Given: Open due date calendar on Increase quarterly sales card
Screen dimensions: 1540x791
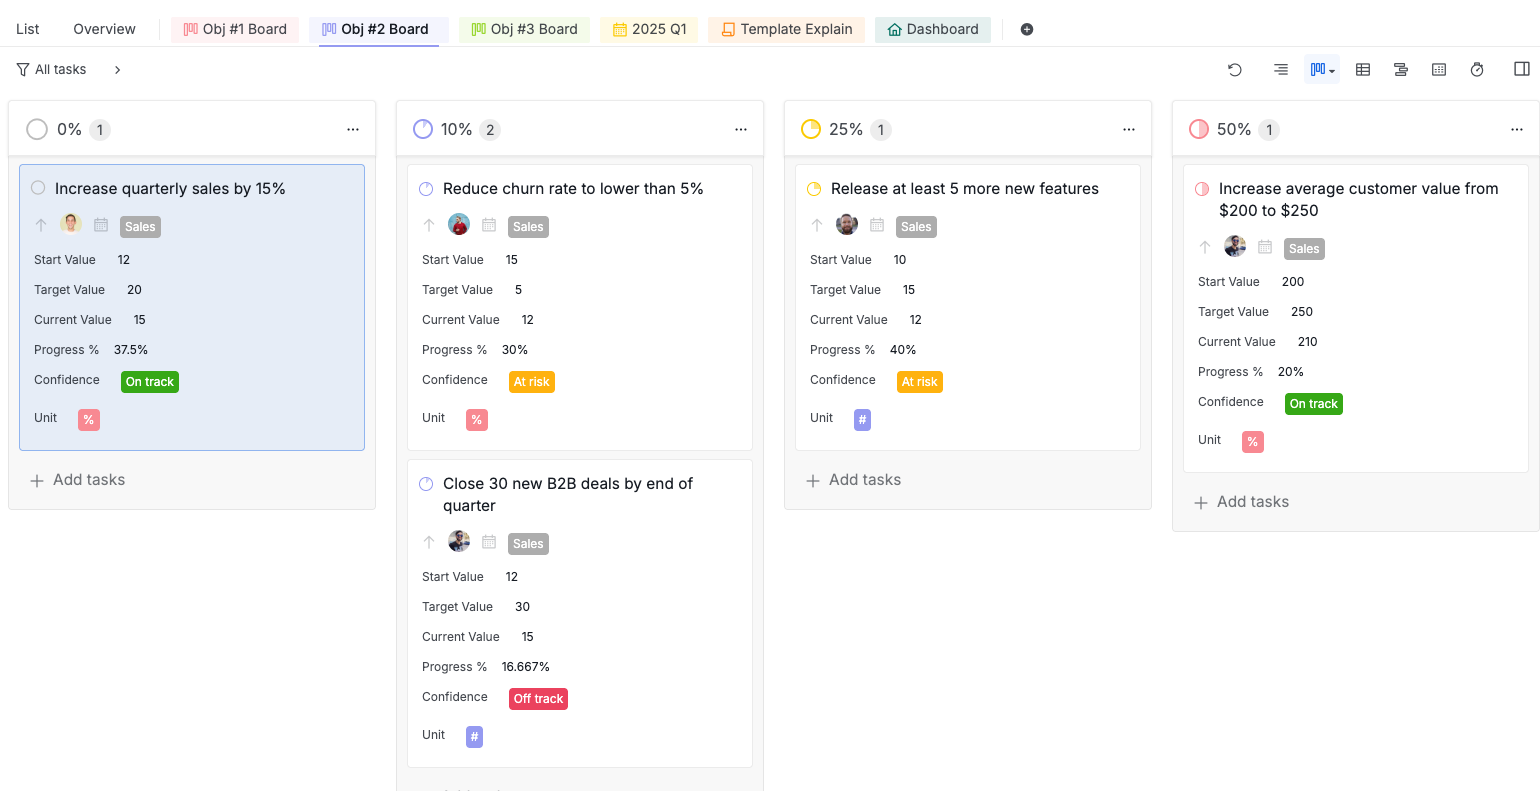Looking at the screenshot, I should coord(101,225).
